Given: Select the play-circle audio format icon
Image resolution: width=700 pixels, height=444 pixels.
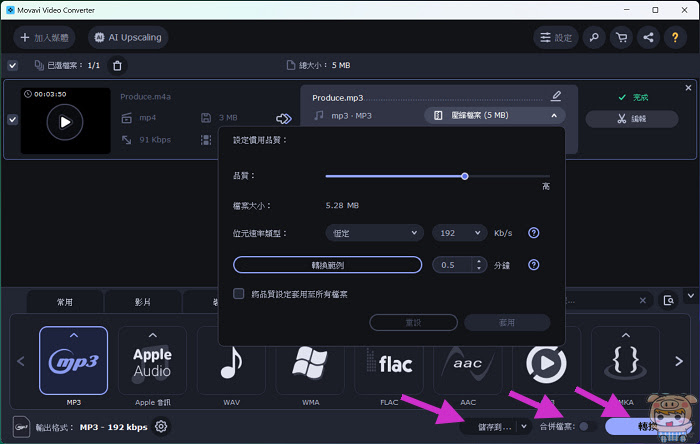Looking at the screenshot, I should click(546, 364).
